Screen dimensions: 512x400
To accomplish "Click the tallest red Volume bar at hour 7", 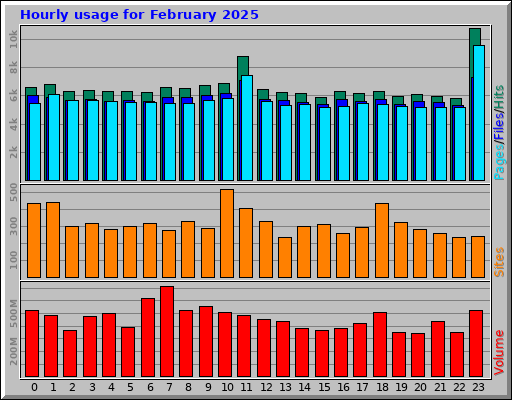I will (167, 331).
